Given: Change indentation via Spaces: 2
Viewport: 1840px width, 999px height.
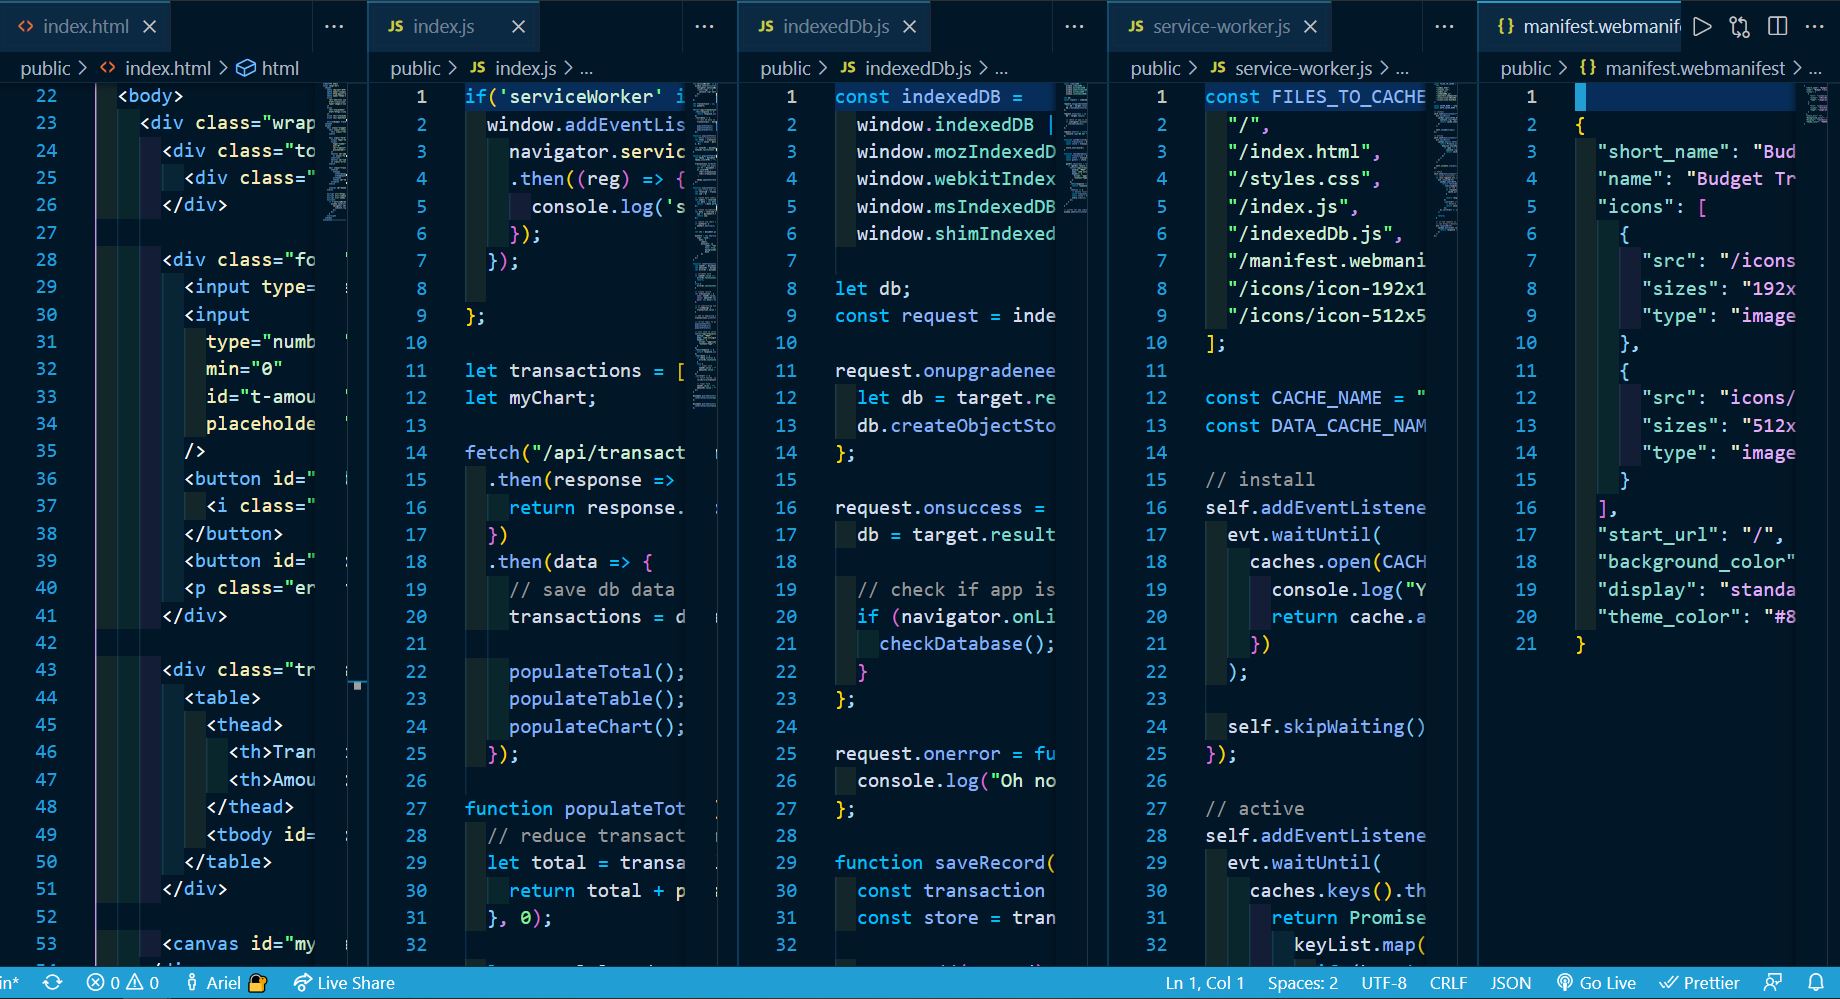Looking at the screenshot, I should tap(1302, 983).
